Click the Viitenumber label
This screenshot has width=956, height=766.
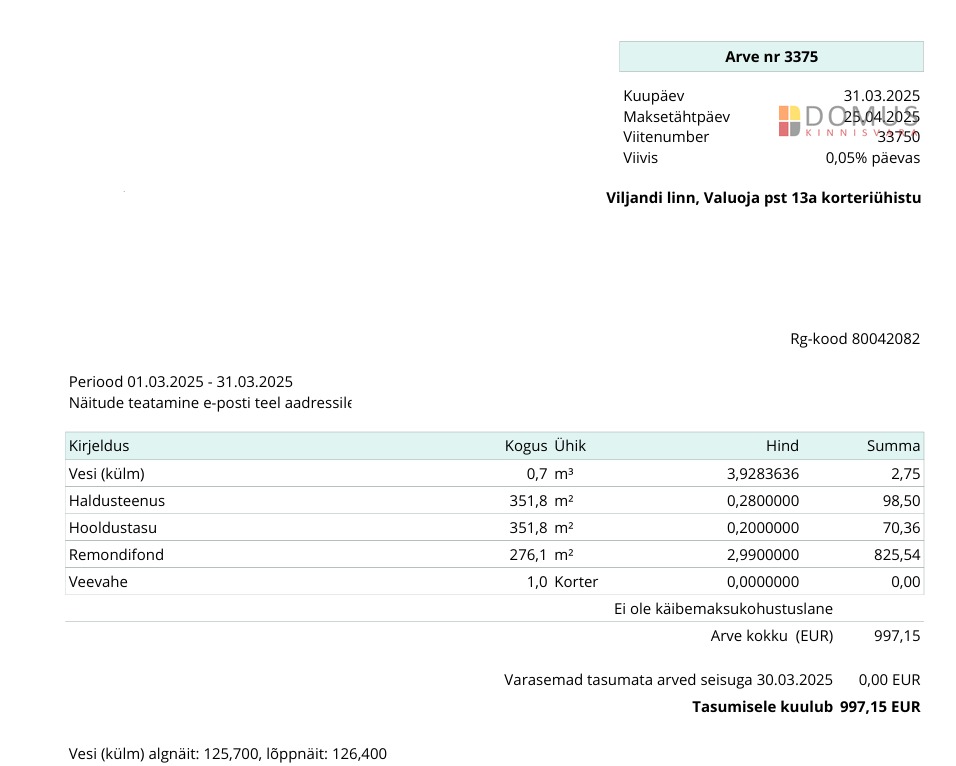point(666,137)
